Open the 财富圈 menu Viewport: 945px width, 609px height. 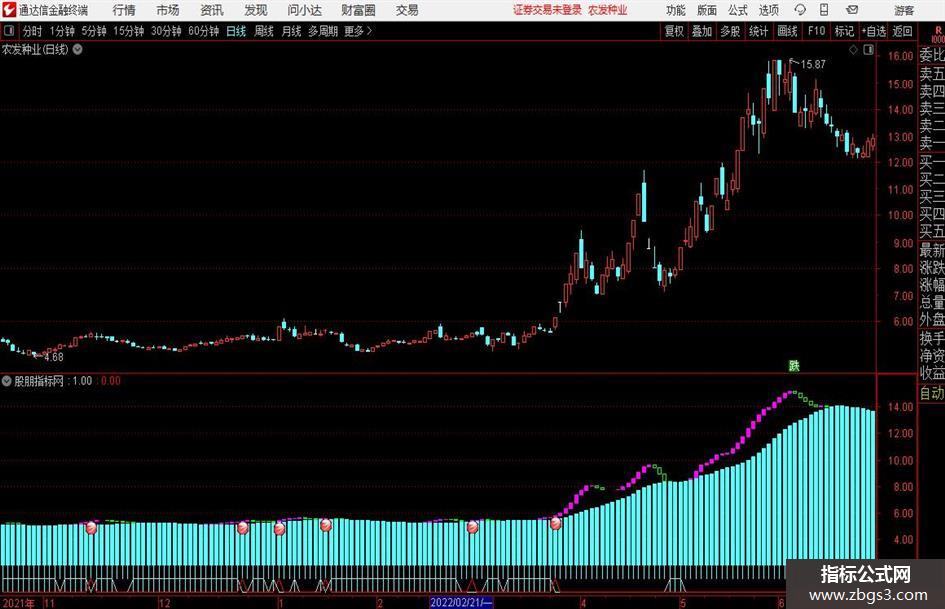pos(358,10)
